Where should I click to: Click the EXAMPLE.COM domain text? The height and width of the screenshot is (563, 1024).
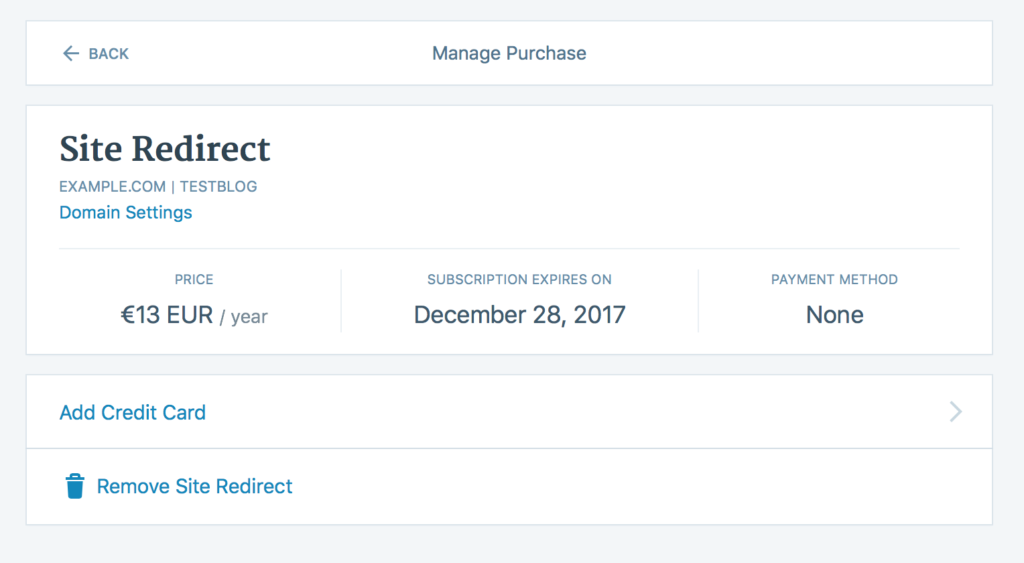click(x=111, y=186)
